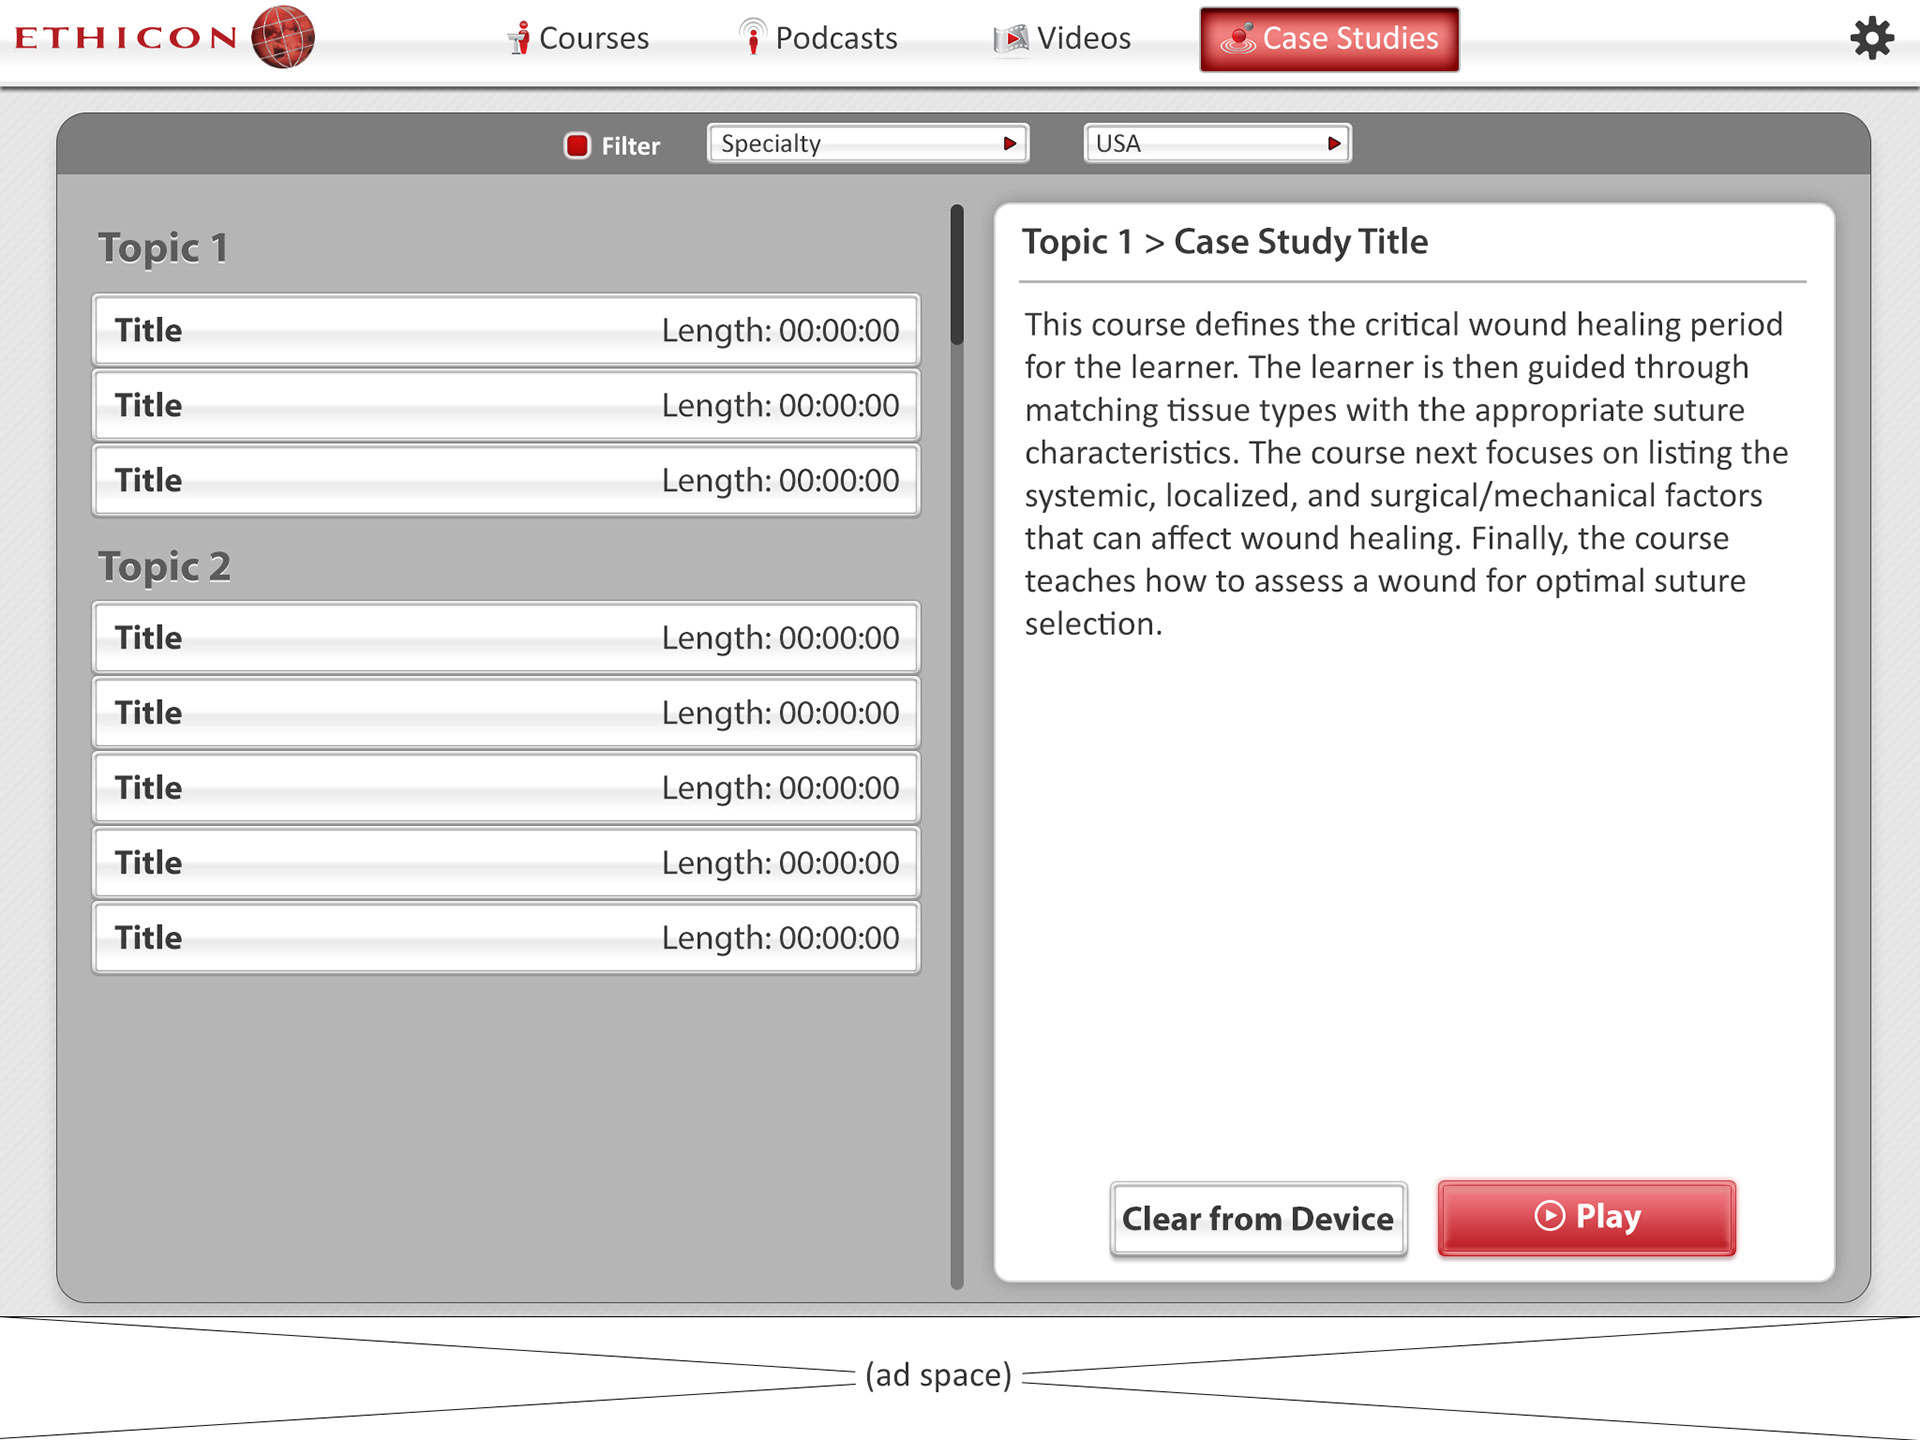This screenshot has height=1440, width=1920.
Task: Switch to the Podcasts tab
Action: [x=818, y=38]
